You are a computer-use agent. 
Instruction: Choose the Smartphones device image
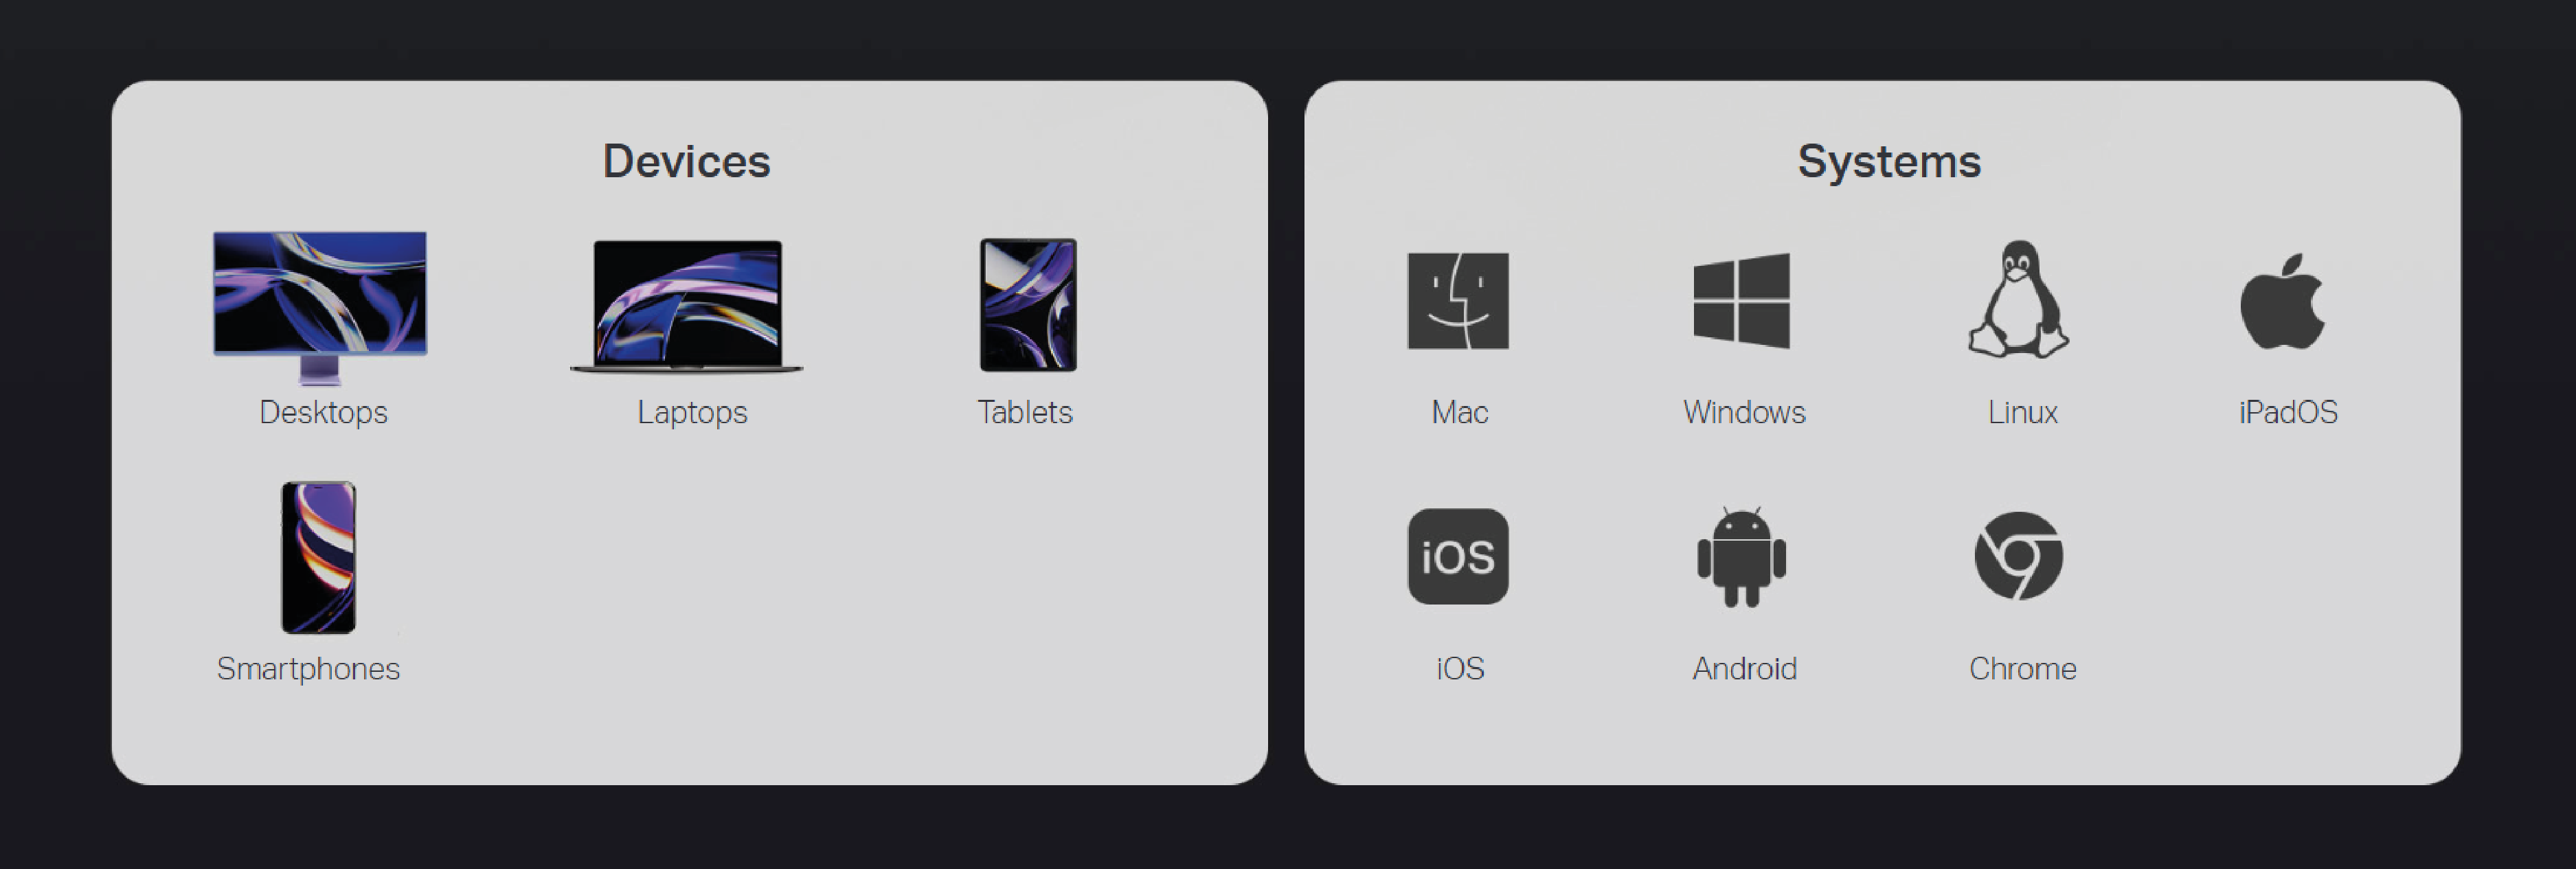[x=318, y=557]
